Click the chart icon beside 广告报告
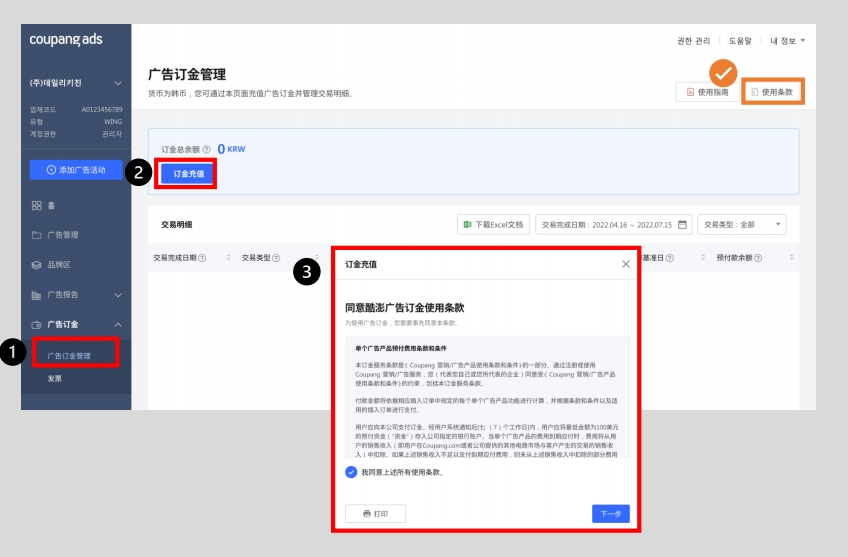The width and height of the screenshot is (848, 557). 36,295
